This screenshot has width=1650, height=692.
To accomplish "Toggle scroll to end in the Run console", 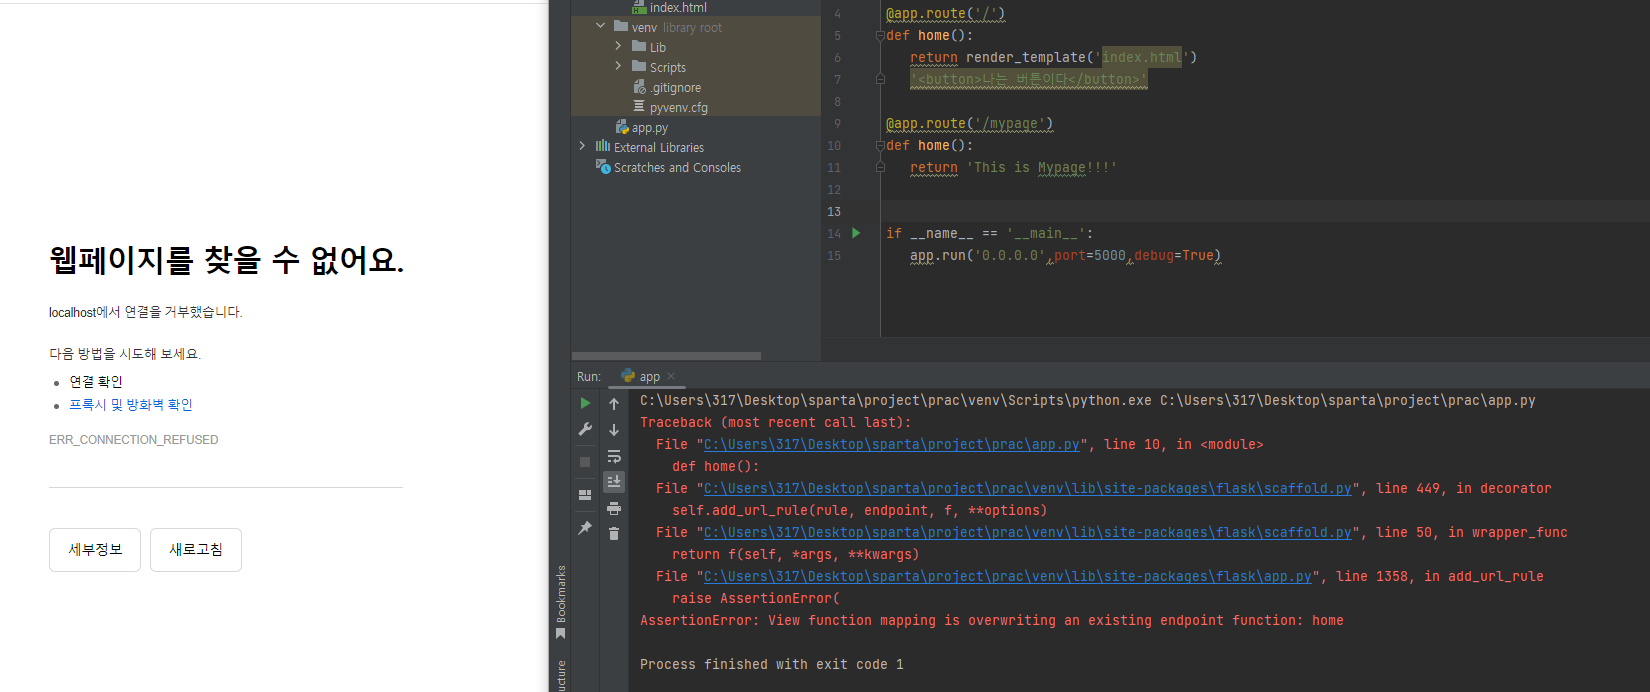I will (x=614, y=482).
